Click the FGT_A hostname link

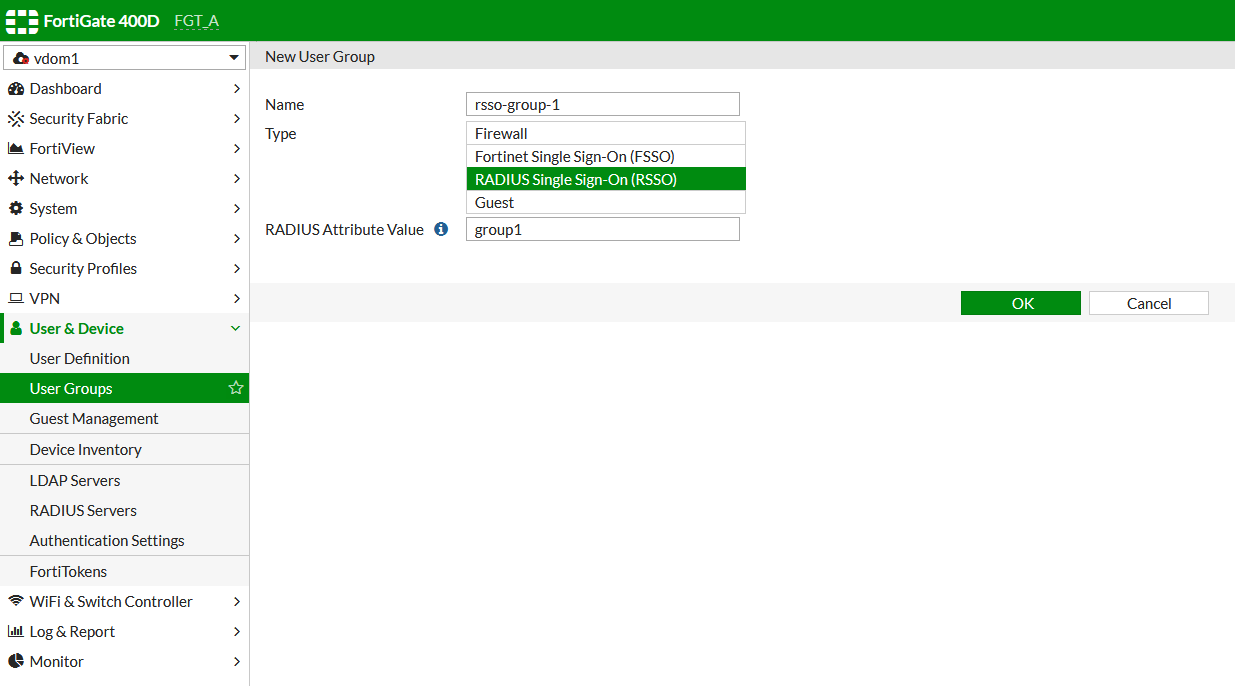[196, 21]
